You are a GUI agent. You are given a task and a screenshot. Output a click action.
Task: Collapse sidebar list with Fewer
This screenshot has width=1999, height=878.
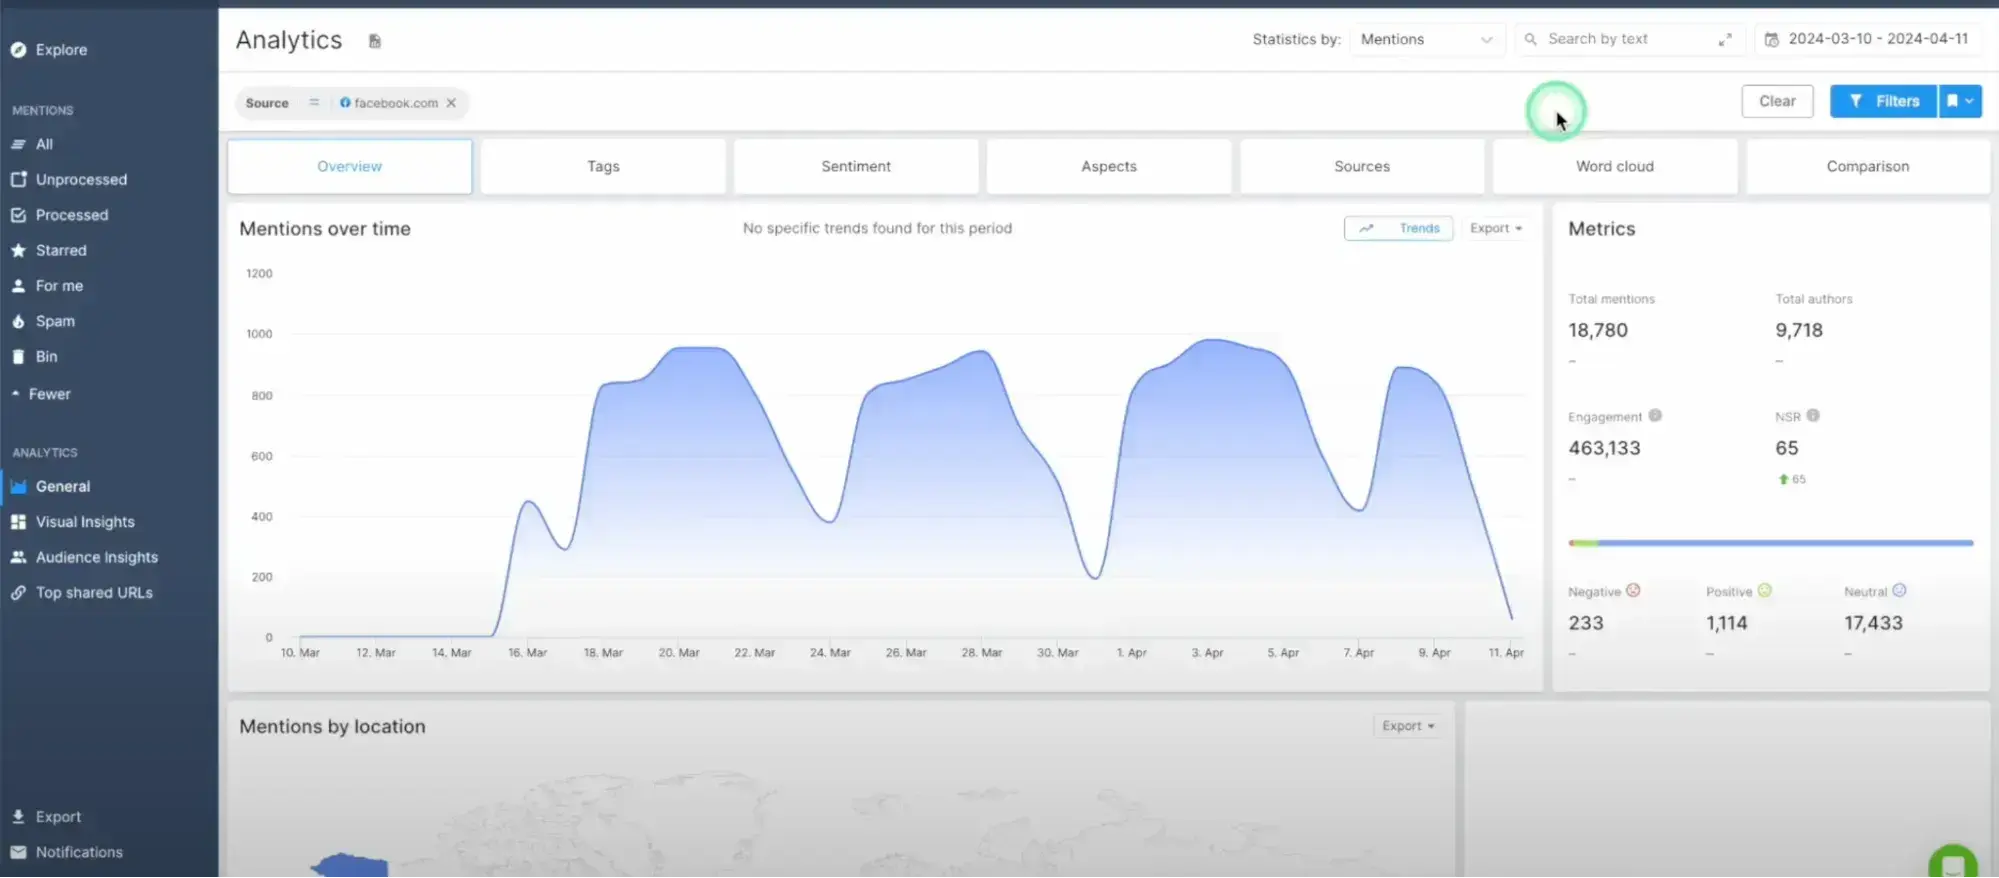click(x=49, y=394)
